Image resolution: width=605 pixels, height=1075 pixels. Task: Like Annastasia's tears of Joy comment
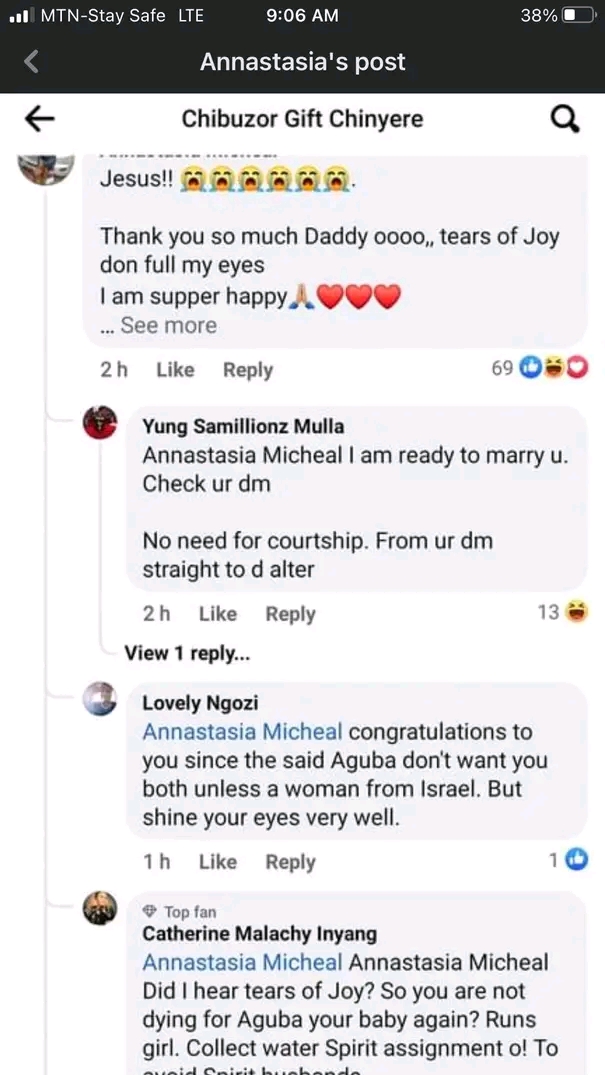pyautogui.click(x=175, y=370)
